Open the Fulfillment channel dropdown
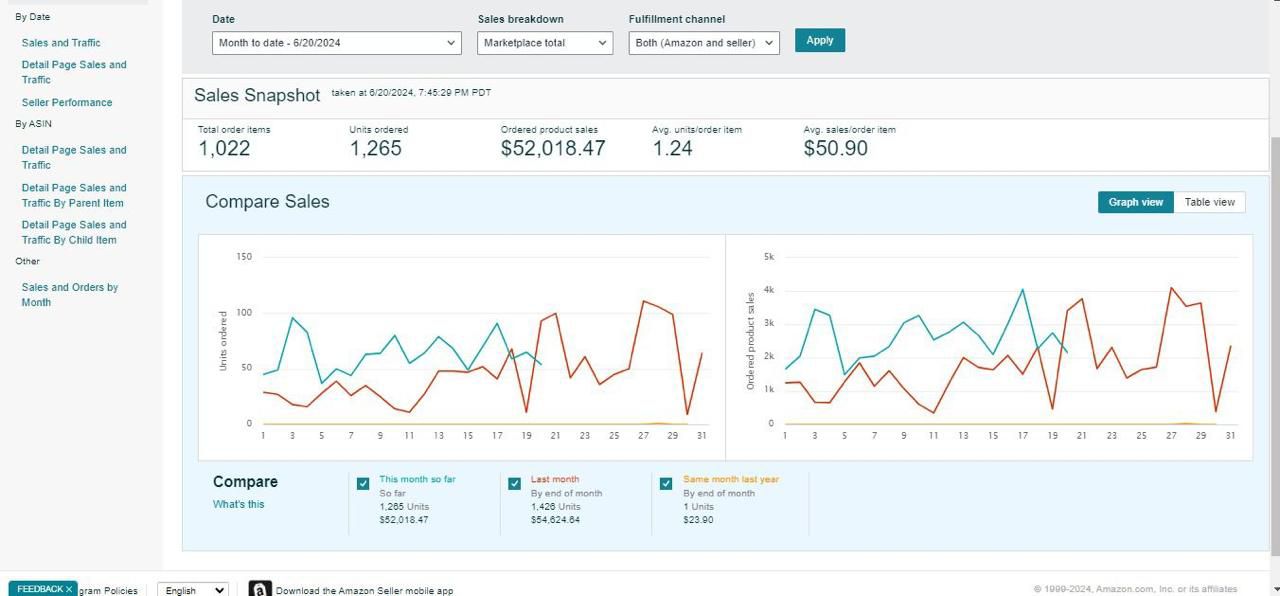This screenshot has height=596, width=1280. (x=704, y=43)
